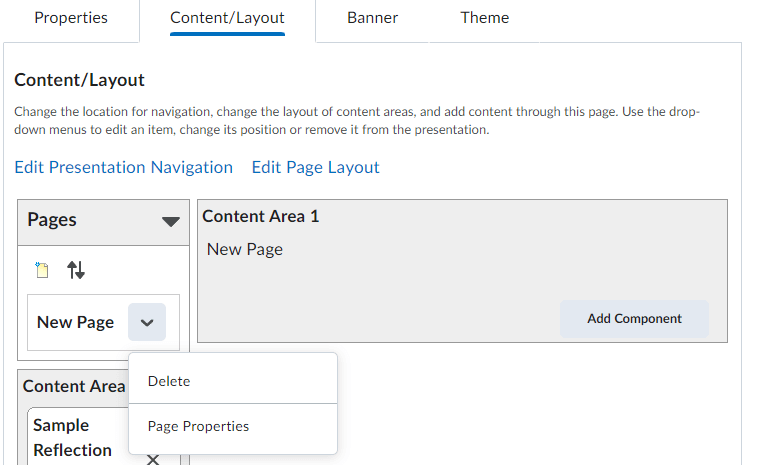The image size is (760, 465).
Task: Expand the Pages panel dropdown arrow
Action: (170, 221)
